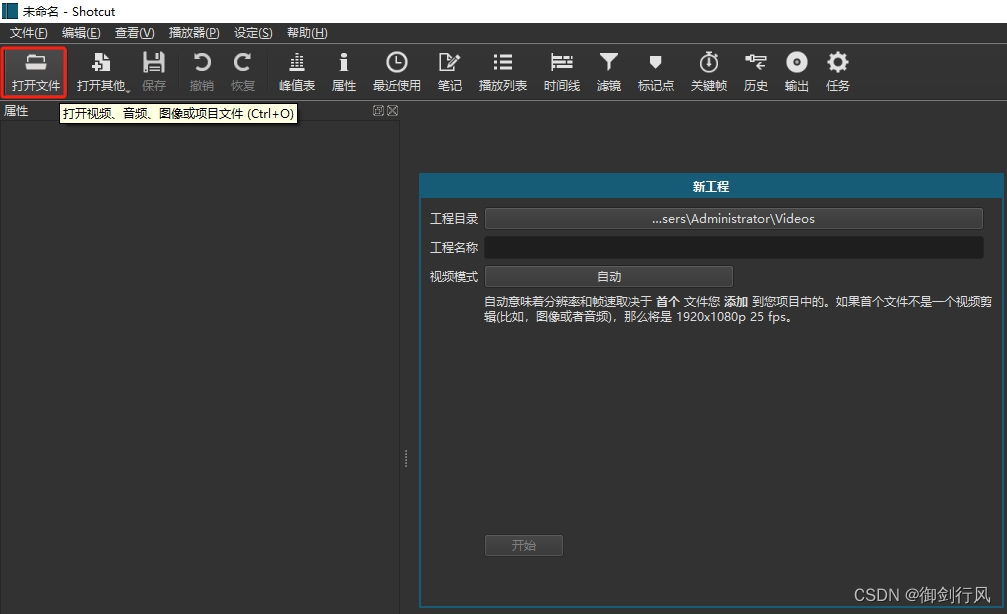Open the 播放器(P) menu

click(194, 33)
